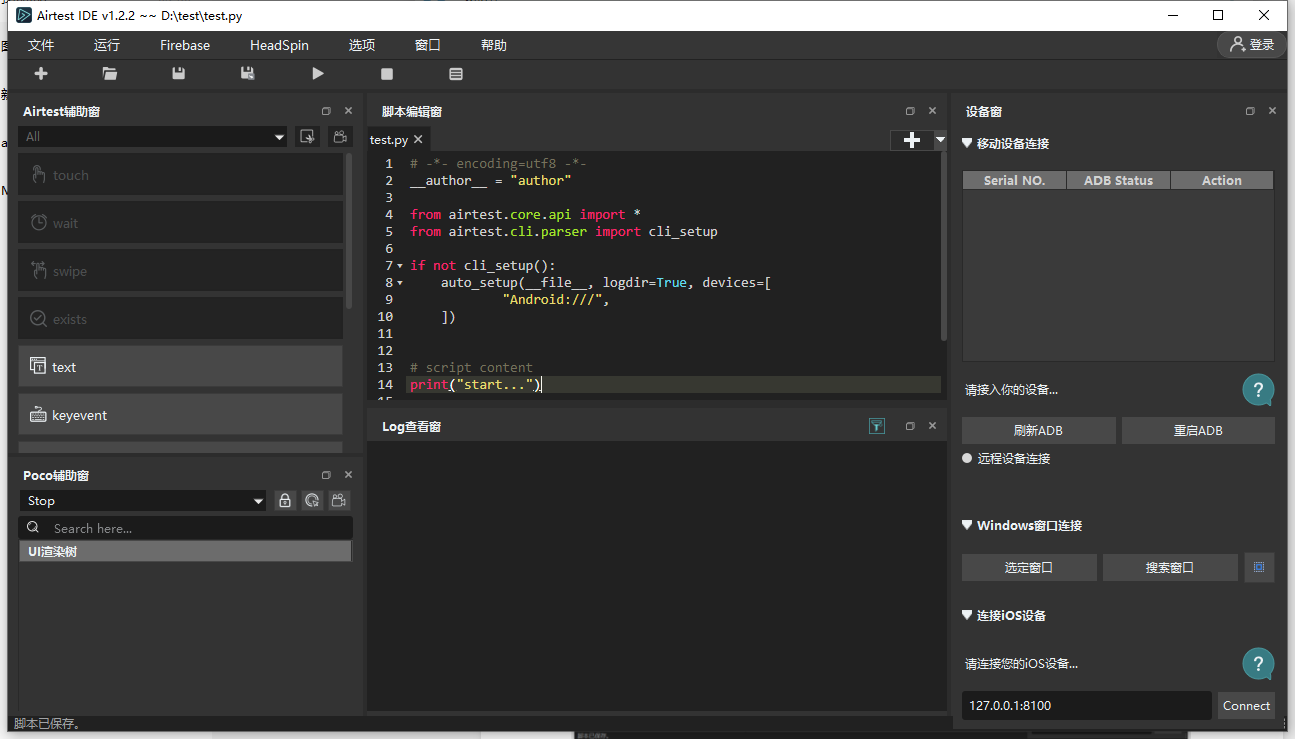Screen dimensions: 1295x739
Task: Click the auto-record icon in Airtest assistant
Action: coord(308,137)
